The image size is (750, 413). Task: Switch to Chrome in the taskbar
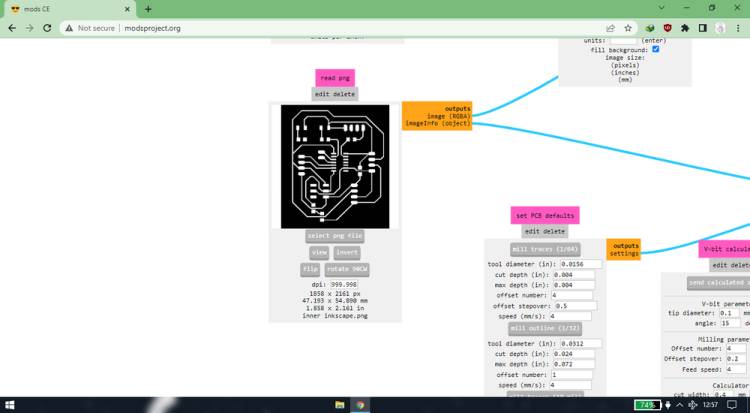(360, 405)
